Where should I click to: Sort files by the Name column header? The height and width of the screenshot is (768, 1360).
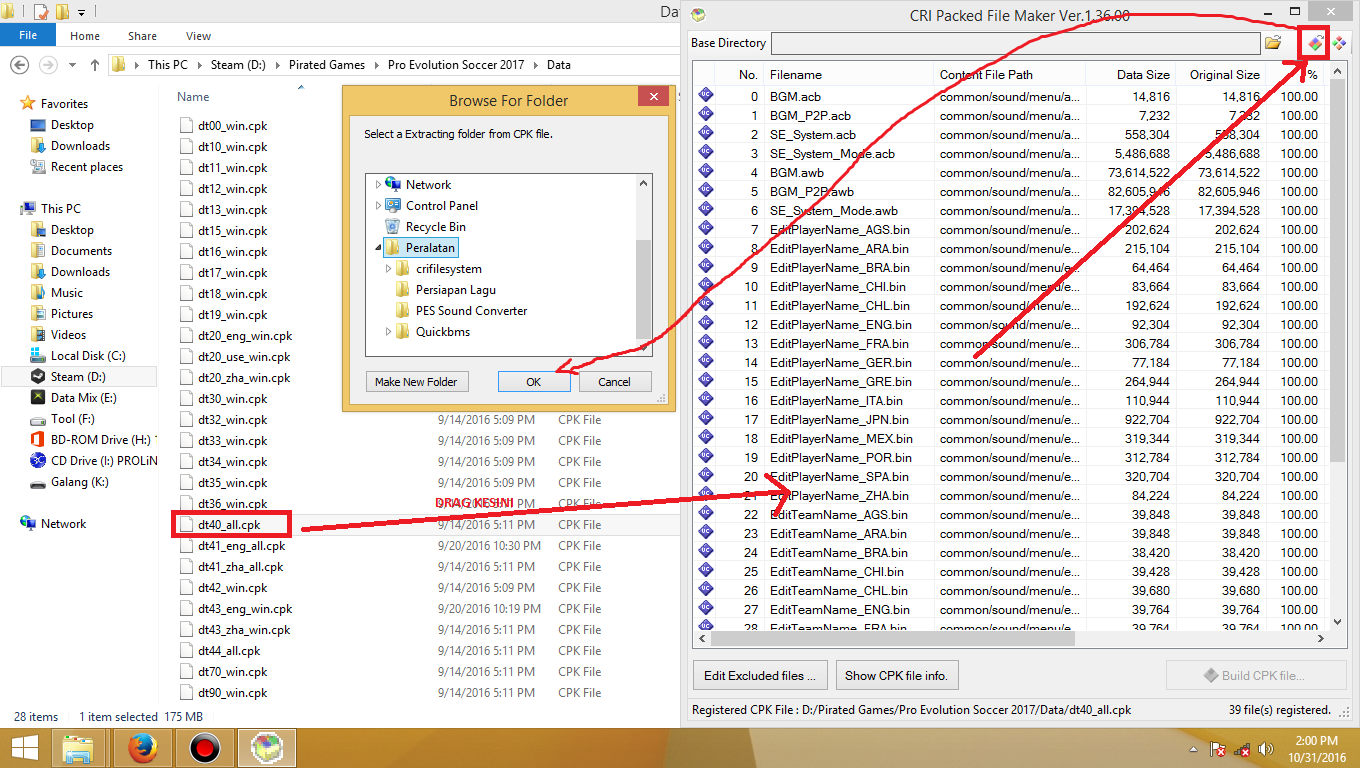(193, 97)
